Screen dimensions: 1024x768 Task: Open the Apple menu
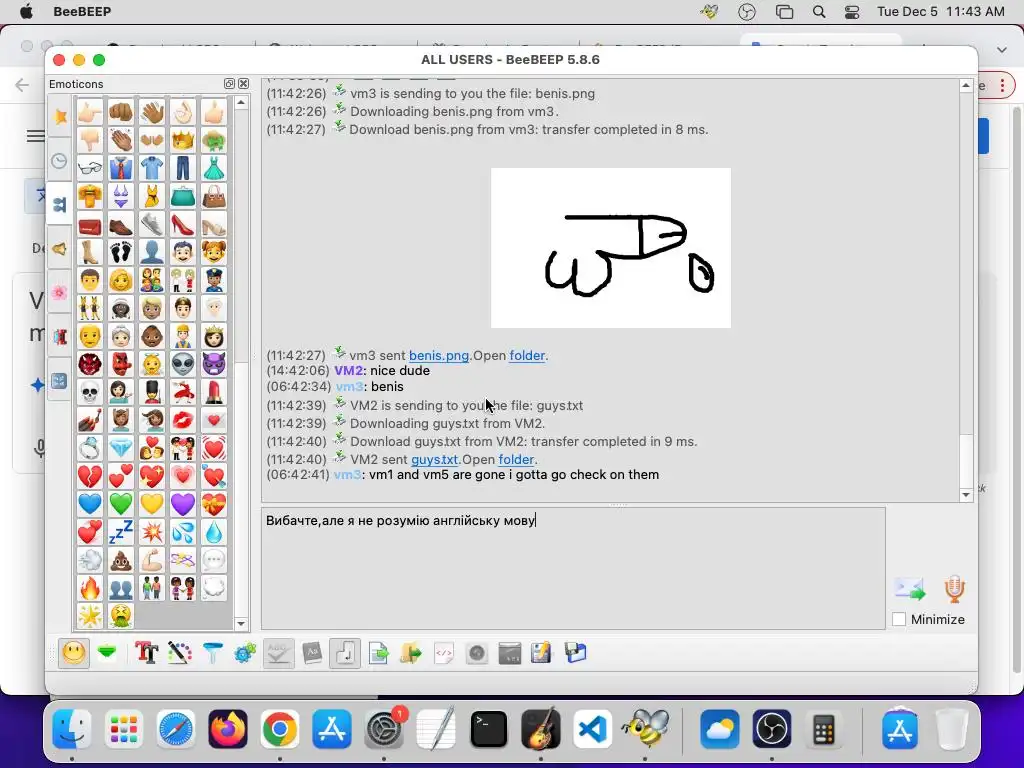(x=26, y=11)
